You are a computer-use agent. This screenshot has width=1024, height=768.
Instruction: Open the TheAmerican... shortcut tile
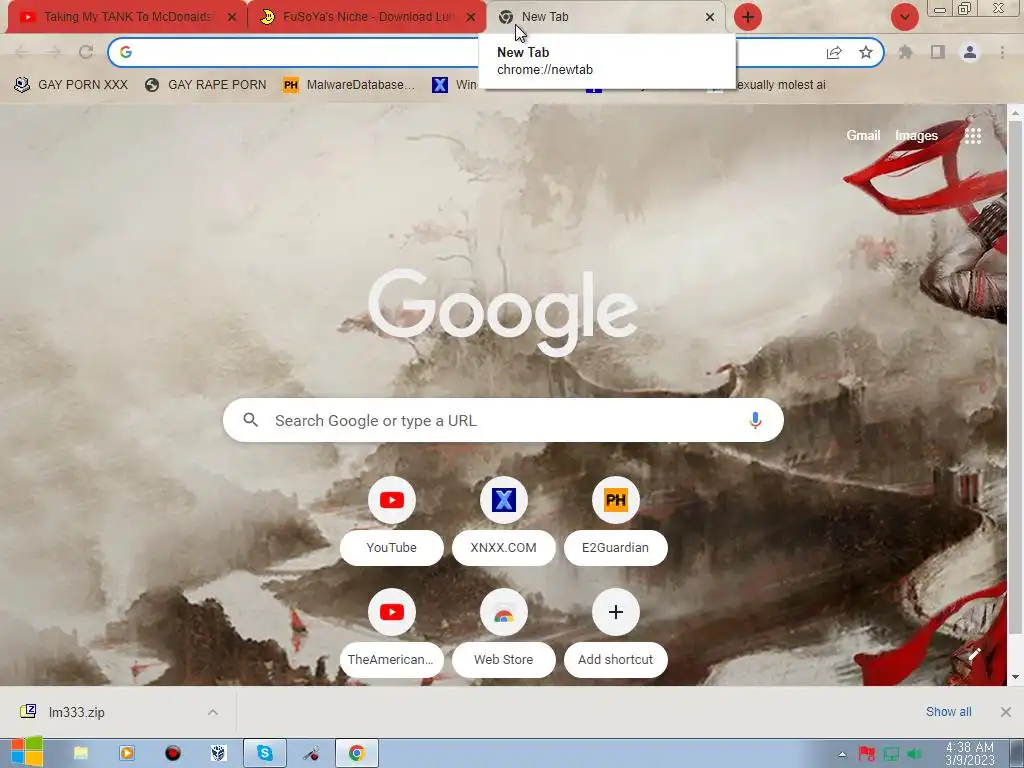pos(392,633)
